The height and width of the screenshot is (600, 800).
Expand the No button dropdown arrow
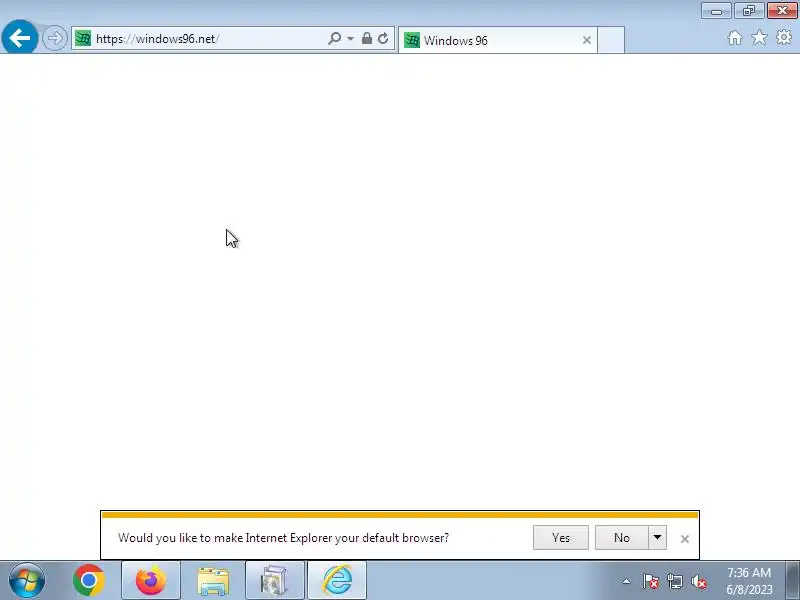point(657,538)
